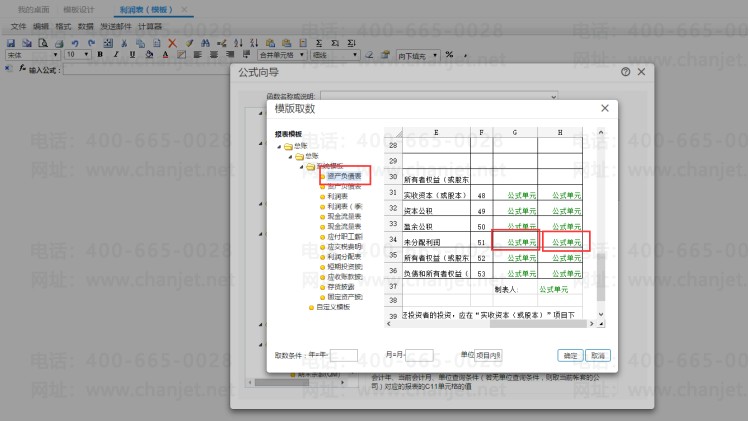This screenshot has height=421, width=749.
Task: Open the 宋体 font dropdown
Action: pyautogui.click(x=32, y=55)
